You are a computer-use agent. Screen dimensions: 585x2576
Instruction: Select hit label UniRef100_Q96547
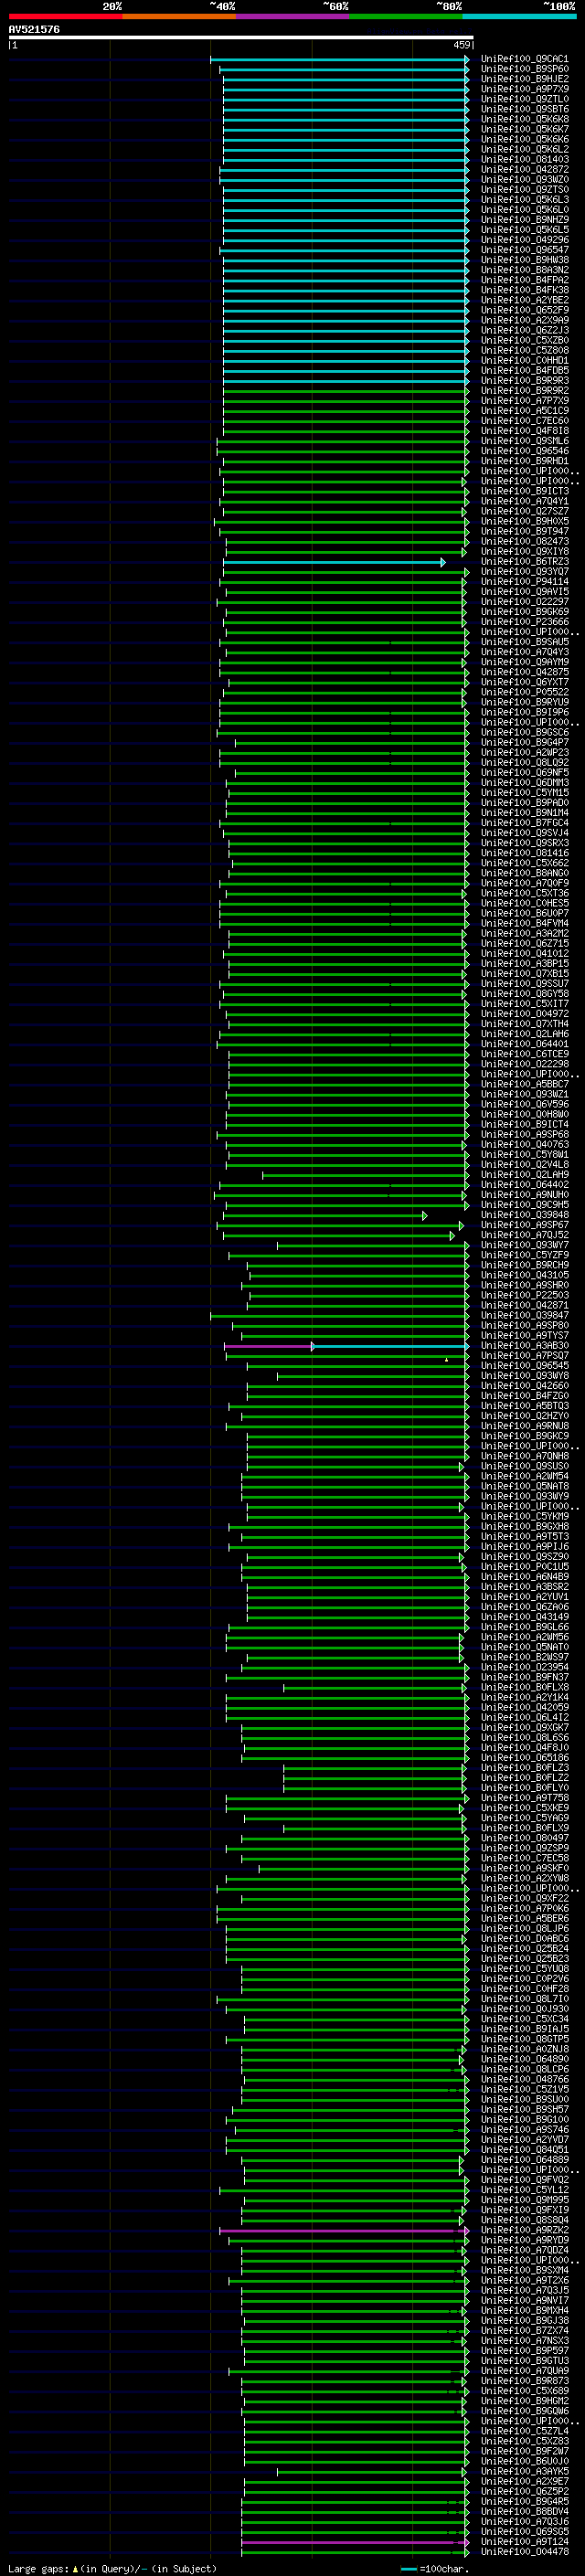click(x=524, y=250)
